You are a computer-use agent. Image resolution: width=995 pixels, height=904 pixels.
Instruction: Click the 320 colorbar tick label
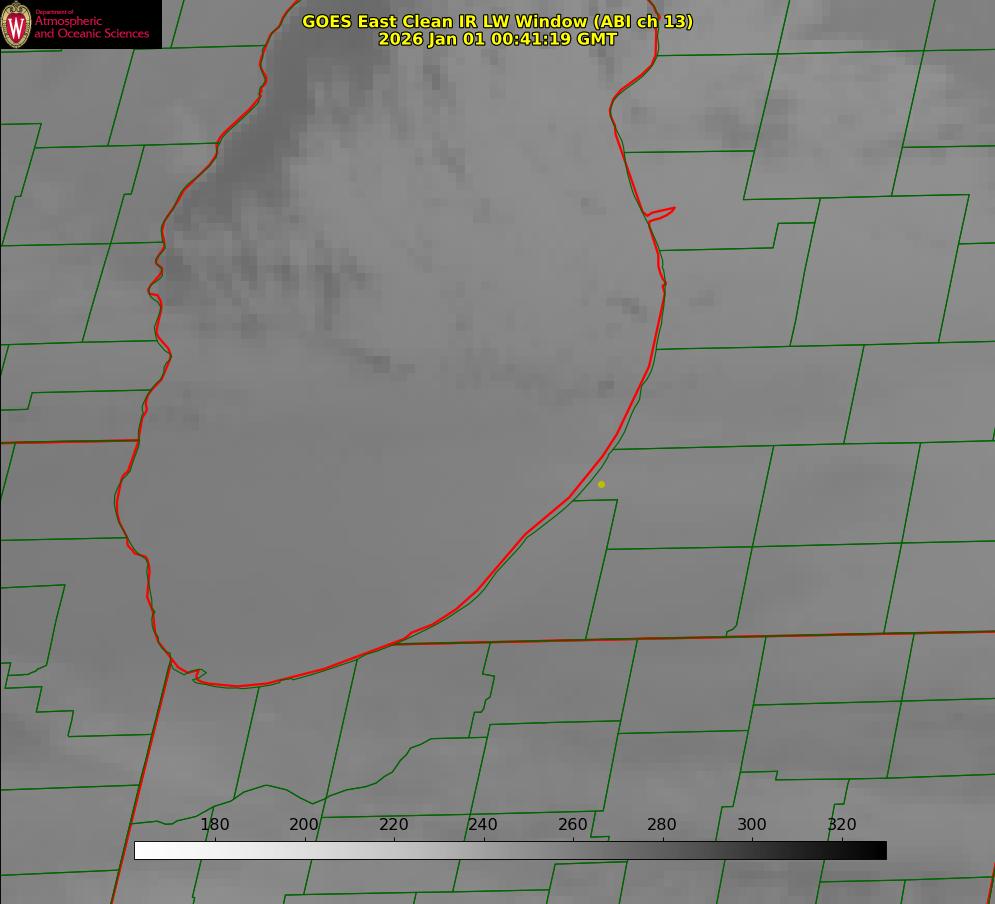pyautogui.click(x=842, y=825)
